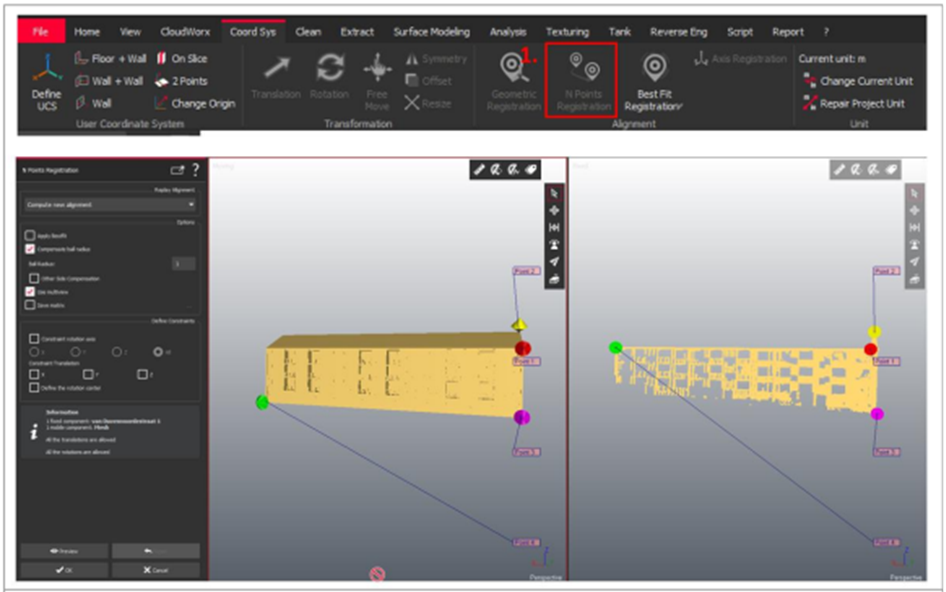
Task: Toggle the Save matrix checkbox
Action: [30, 305]
